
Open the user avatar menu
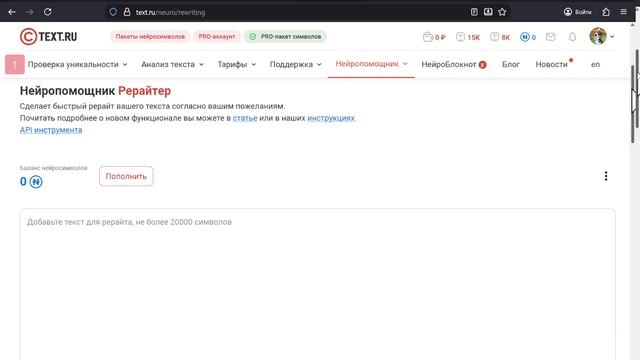602,36
